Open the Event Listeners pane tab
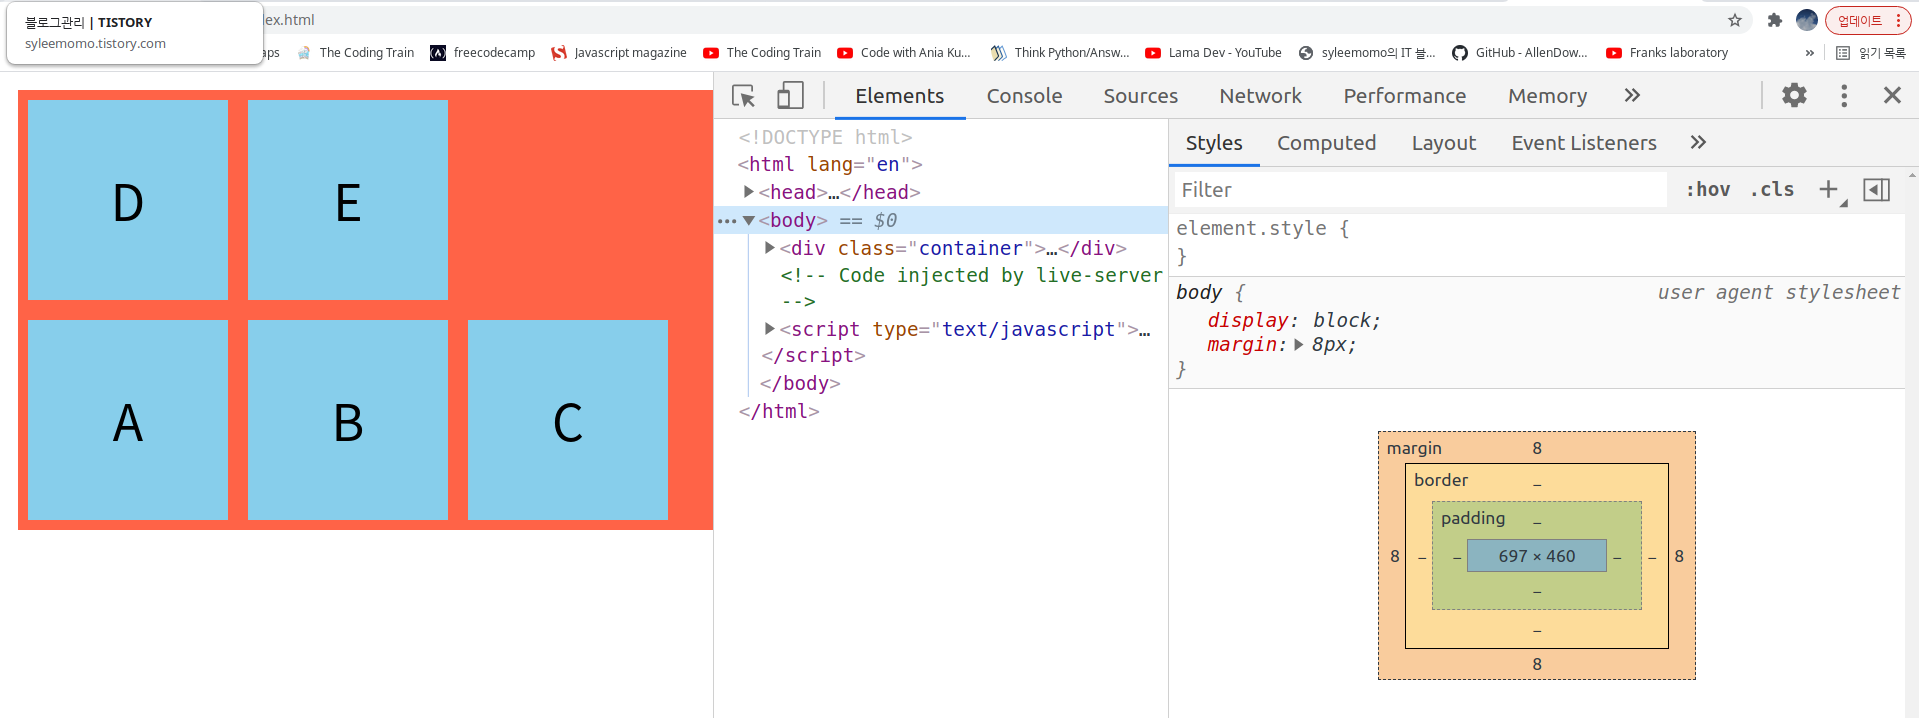 (1584, 143)
